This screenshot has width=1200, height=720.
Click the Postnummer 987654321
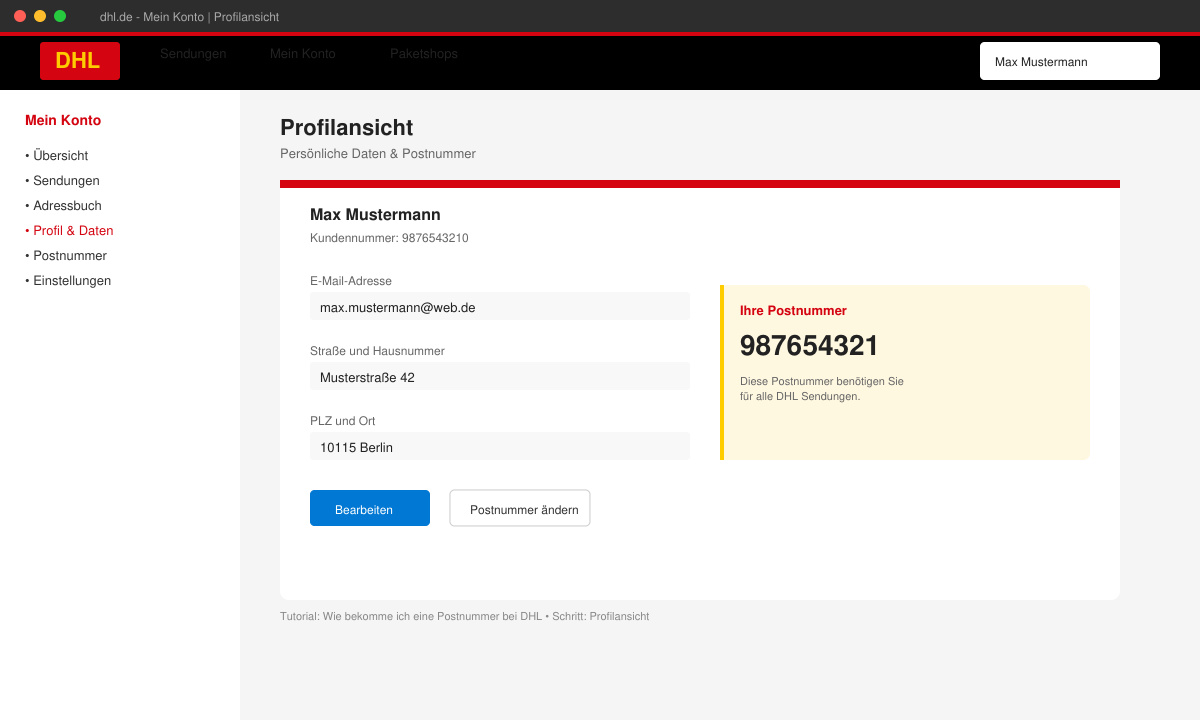tap(809, 346)
